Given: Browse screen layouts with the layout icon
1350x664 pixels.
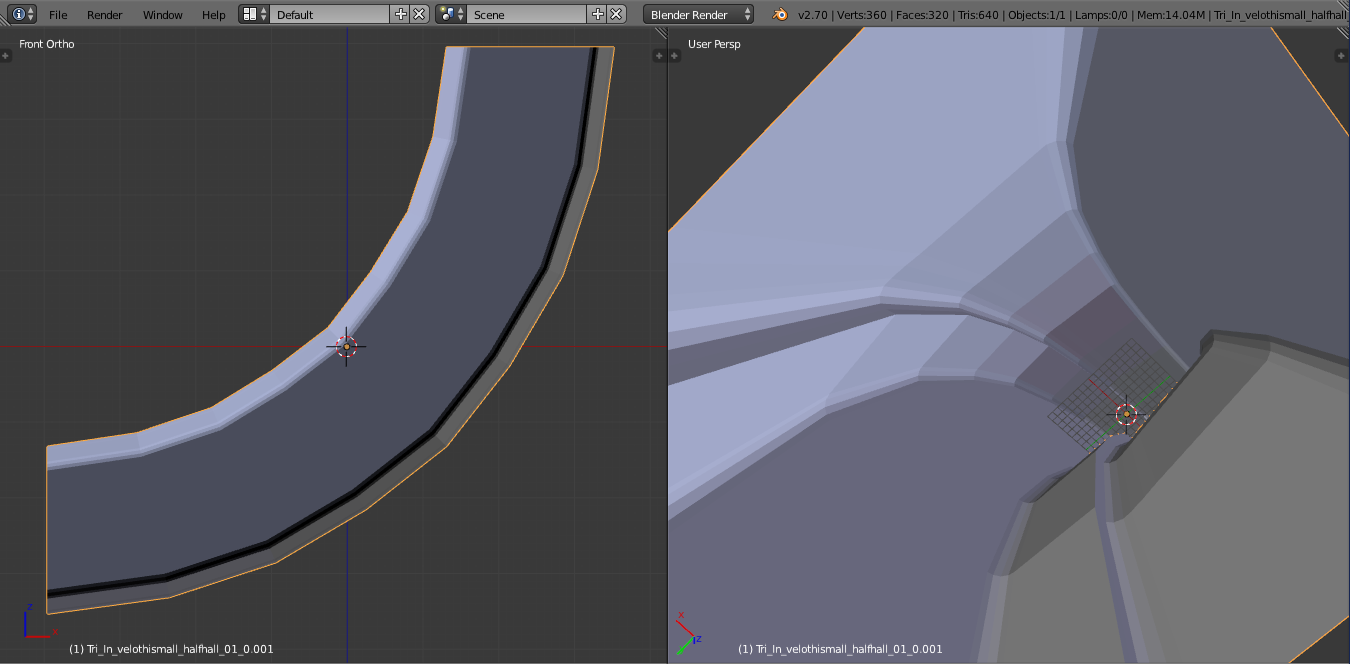Looking at the screenshot, I should pos(255,14).
